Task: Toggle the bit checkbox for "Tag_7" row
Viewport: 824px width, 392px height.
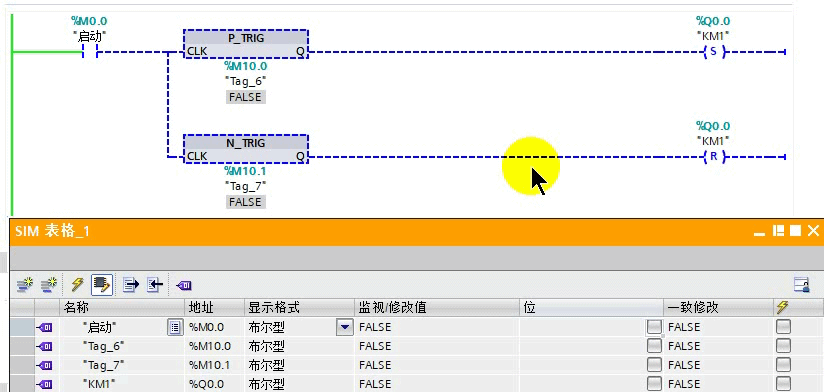Action: pos(654,365)
